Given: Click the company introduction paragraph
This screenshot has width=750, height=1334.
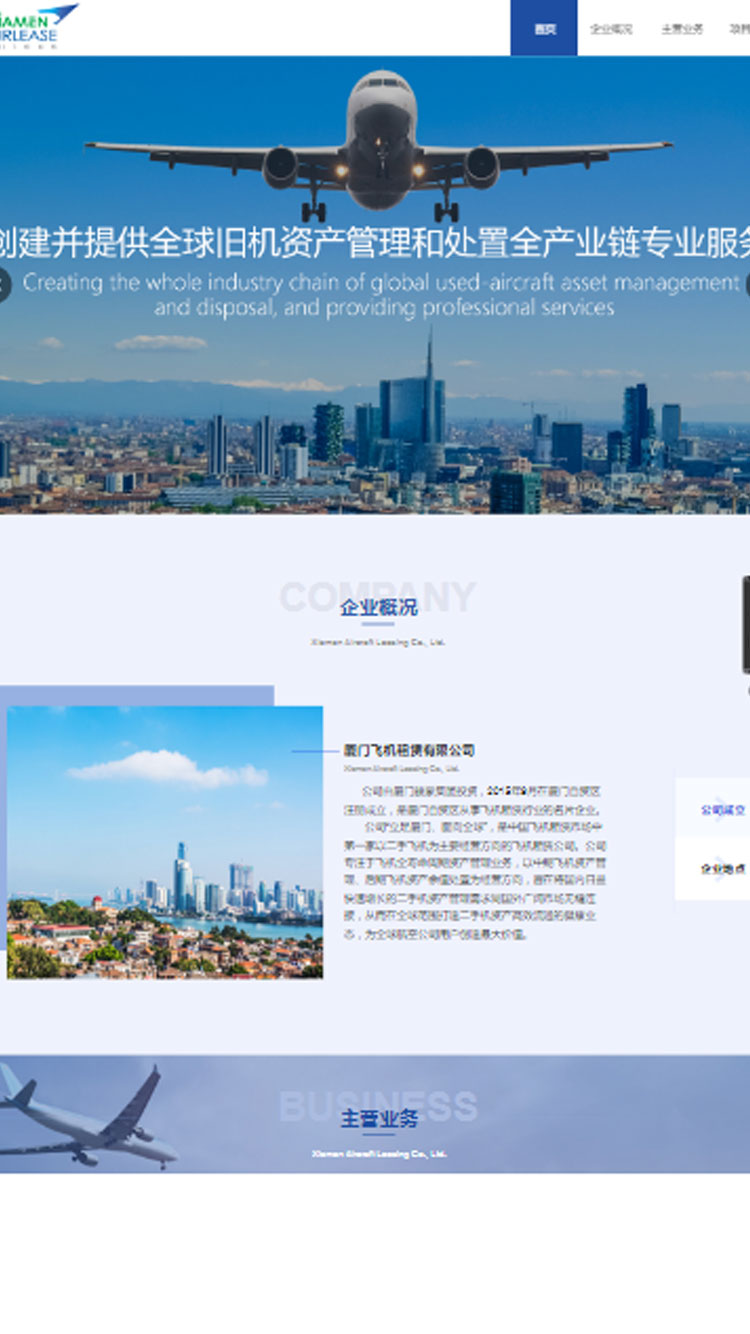Looking at the screenshot, I should pyautogui.click(x=475, y=862).
